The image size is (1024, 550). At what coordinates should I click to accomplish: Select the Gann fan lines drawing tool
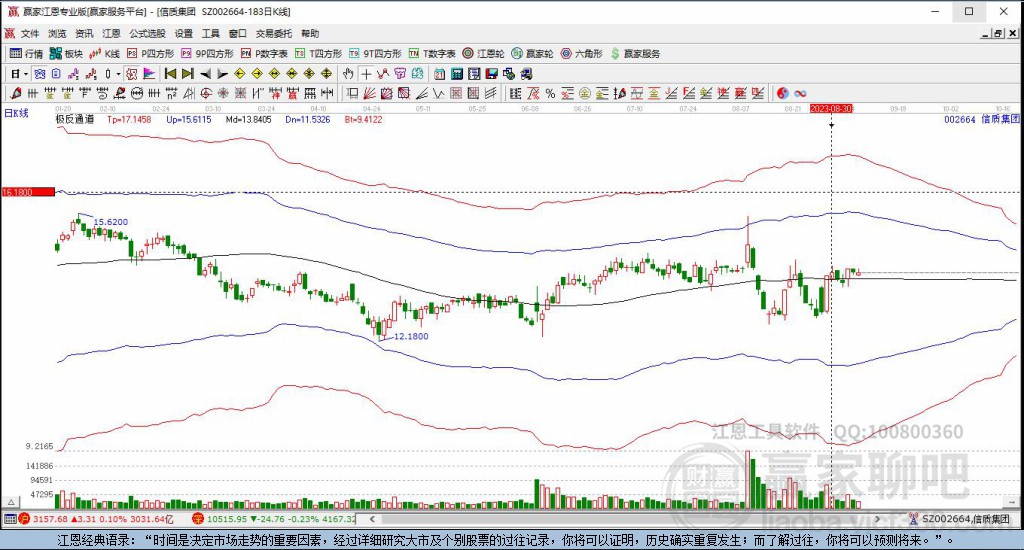[x=369, y=93]
